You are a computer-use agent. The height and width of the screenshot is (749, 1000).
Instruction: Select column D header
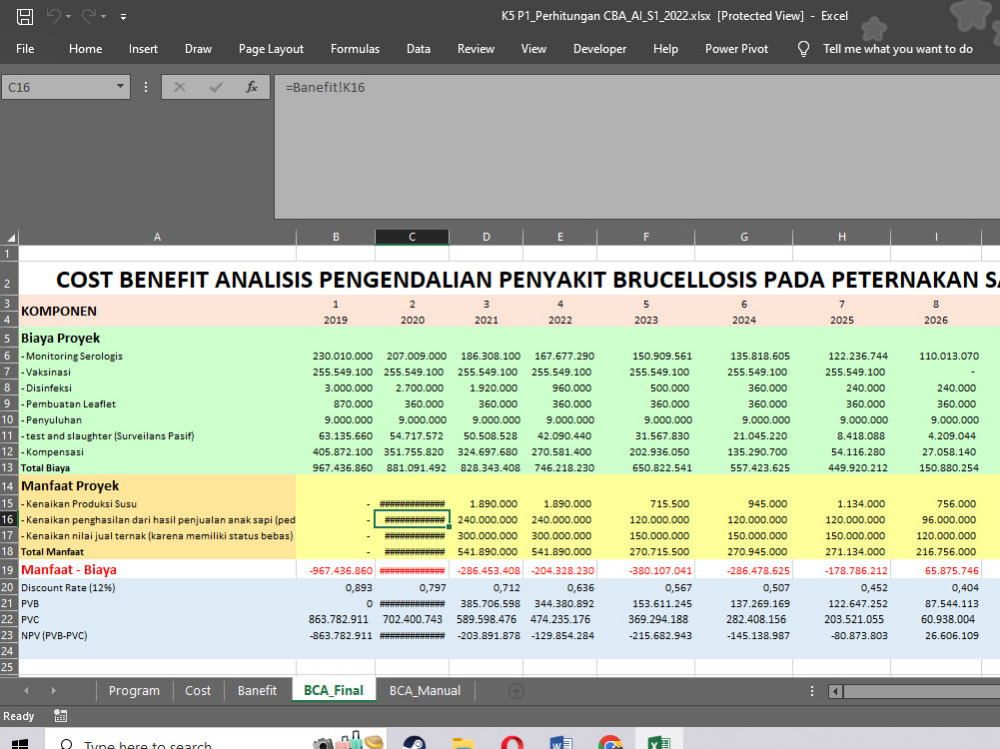tap(486, 237)
